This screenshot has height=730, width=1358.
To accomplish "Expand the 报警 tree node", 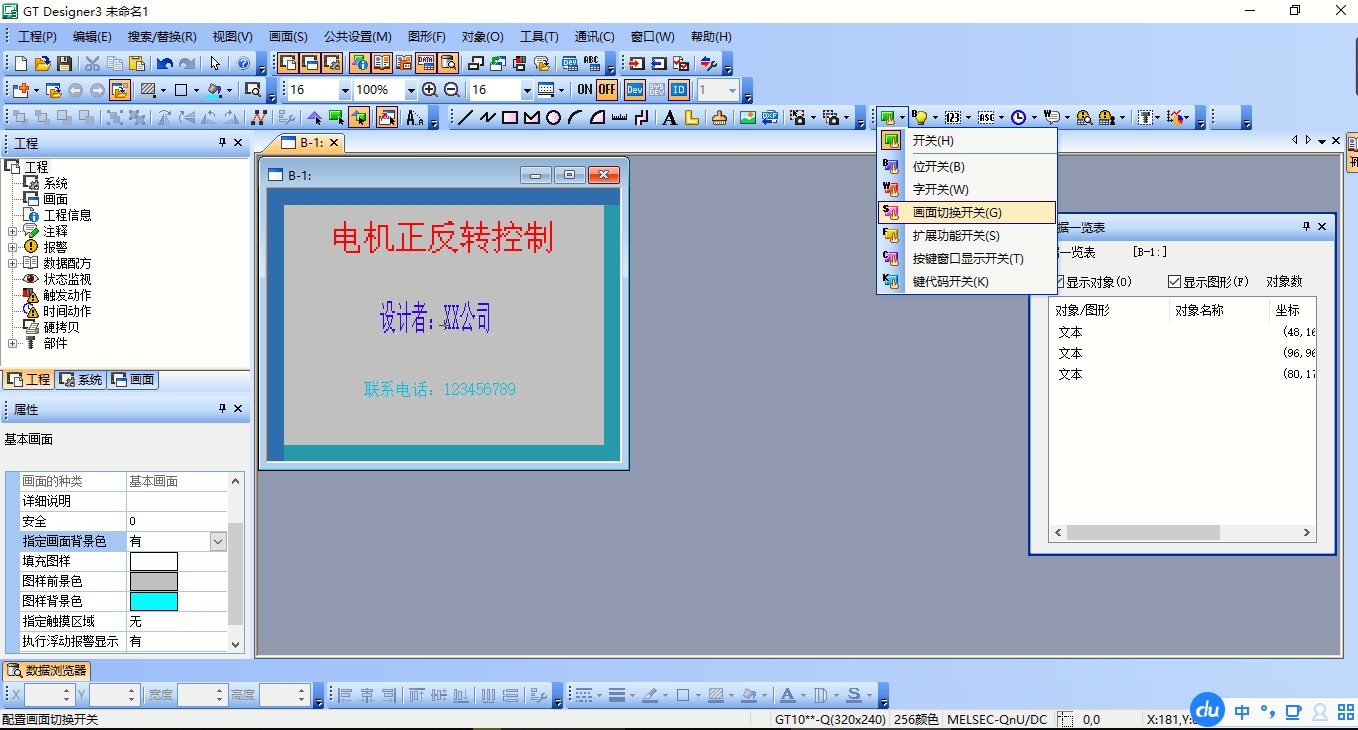I will [x=12, y=247].
